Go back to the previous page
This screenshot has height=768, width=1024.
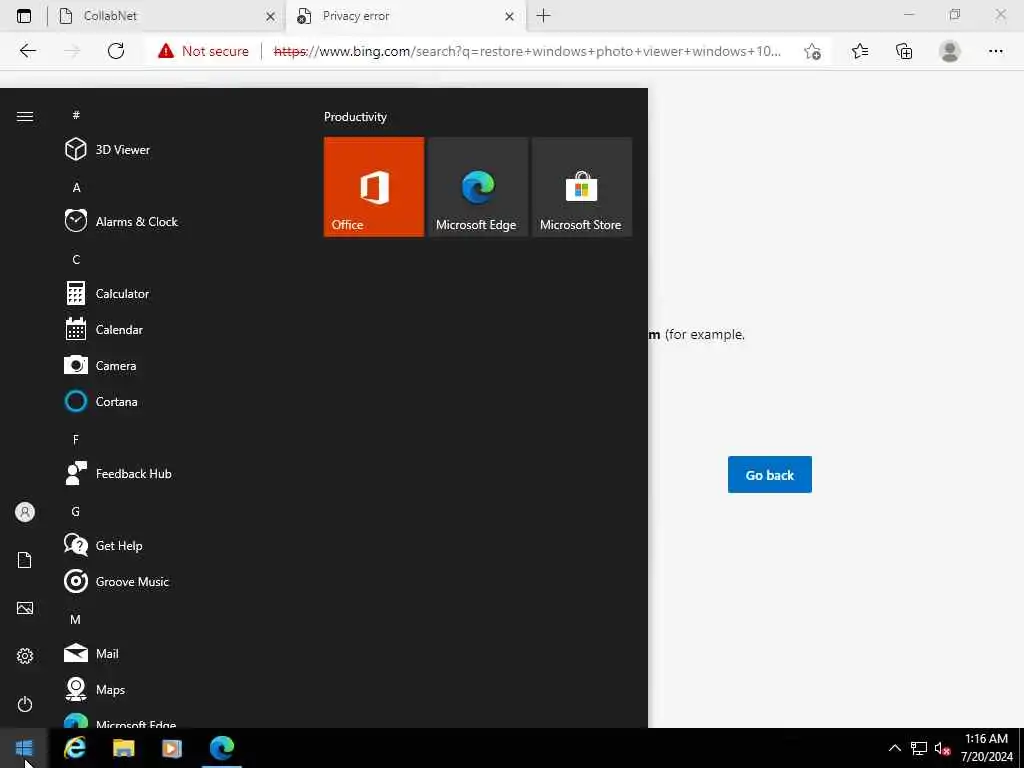[27, 51]
